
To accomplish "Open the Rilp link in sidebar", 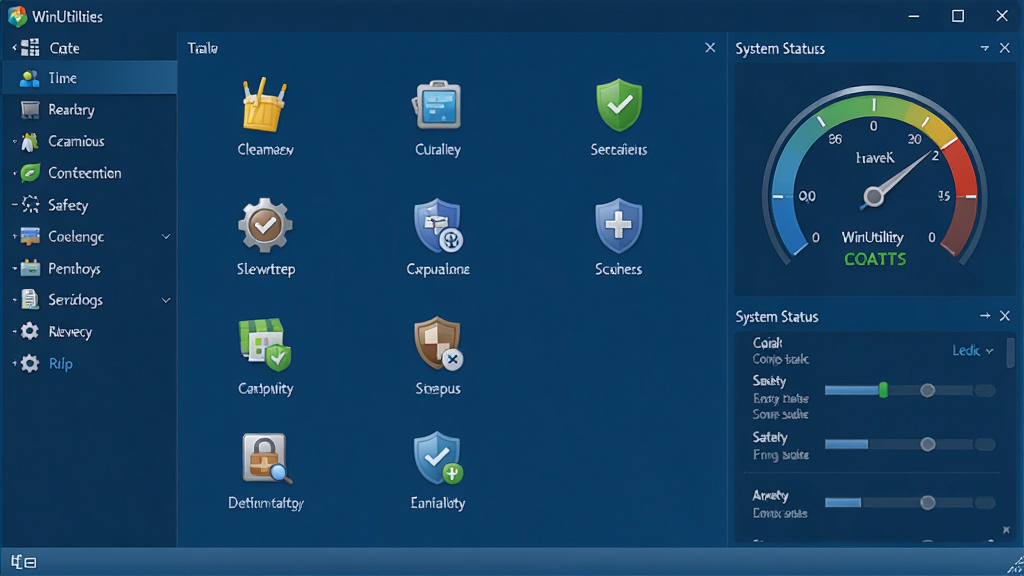I will [61, 364].
